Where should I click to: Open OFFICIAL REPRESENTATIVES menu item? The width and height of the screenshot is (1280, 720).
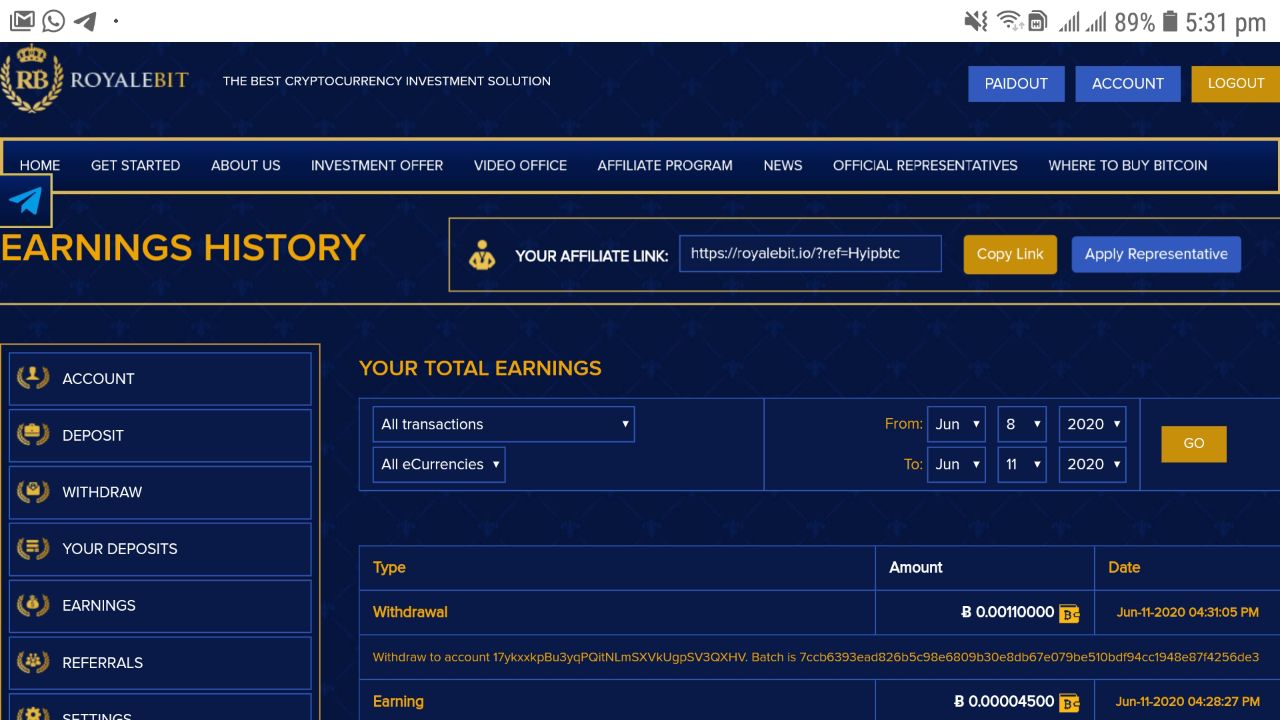[925, 165]
